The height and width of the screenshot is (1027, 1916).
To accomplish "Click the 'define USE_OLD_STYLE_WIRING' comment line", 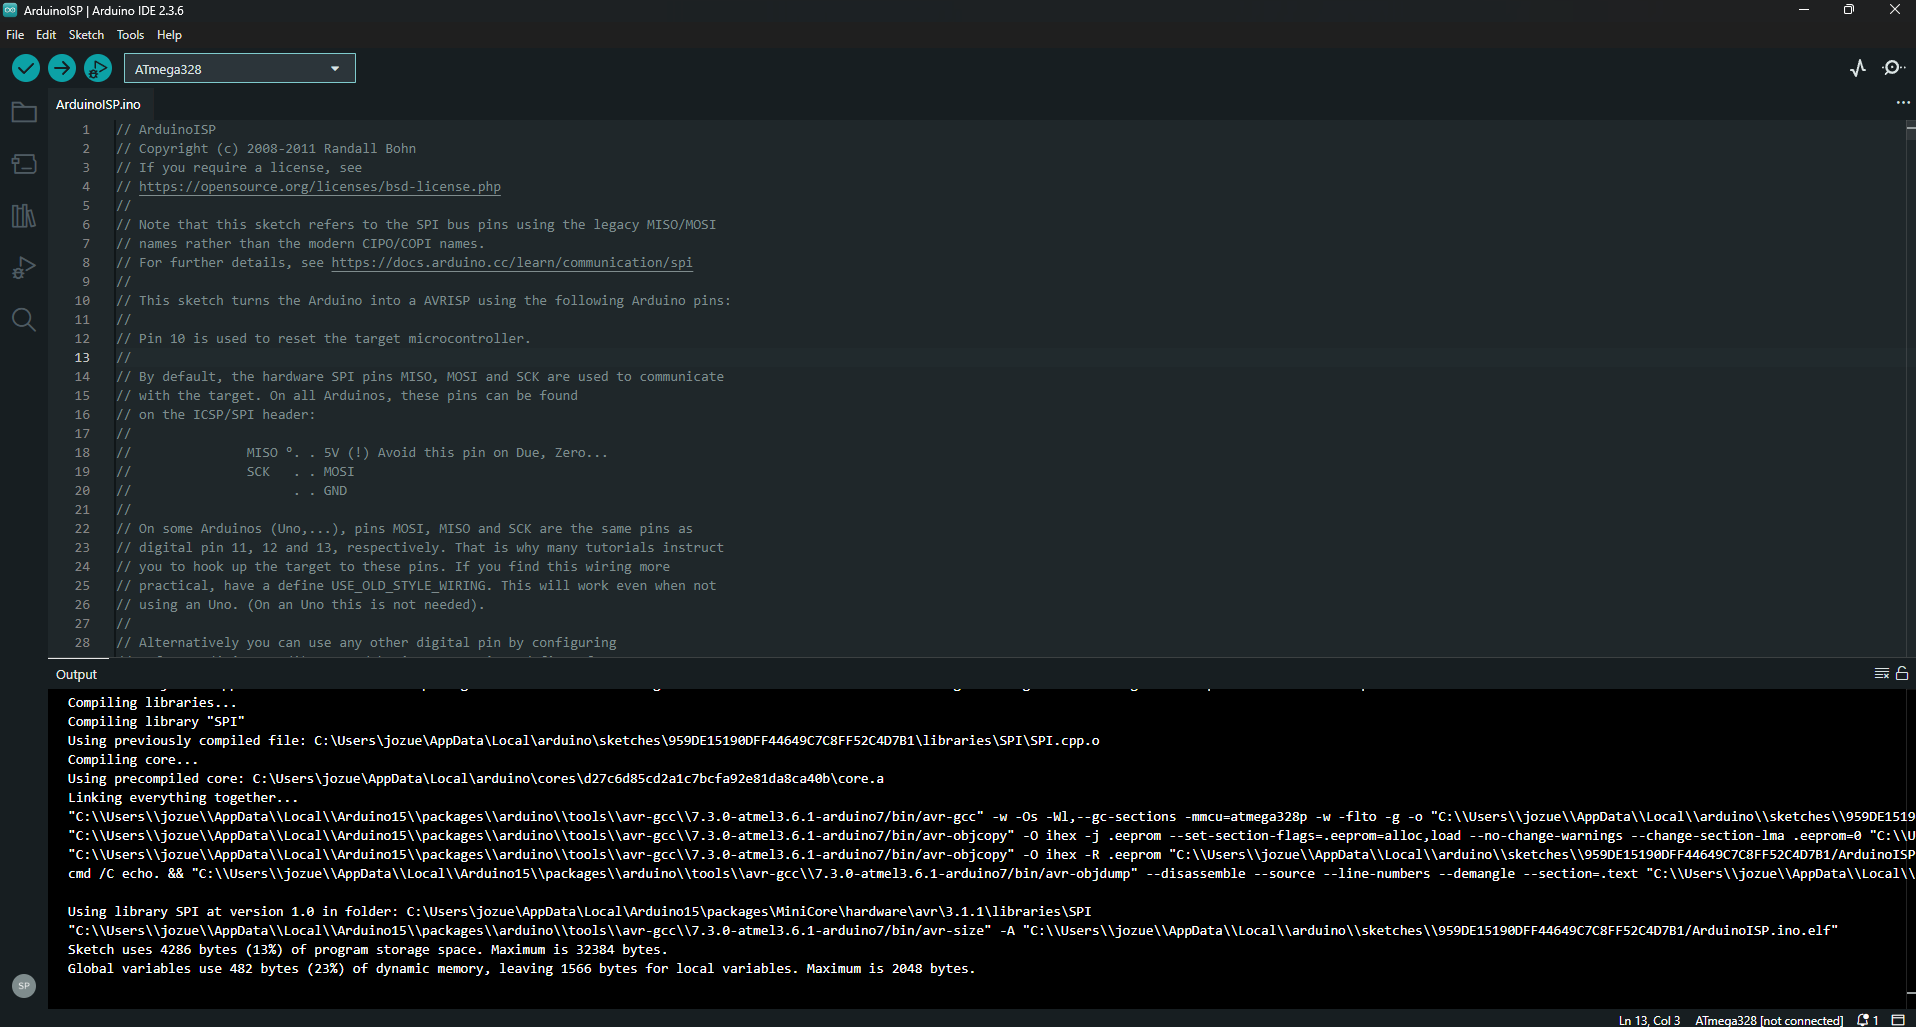I will (x=416, y=586).
